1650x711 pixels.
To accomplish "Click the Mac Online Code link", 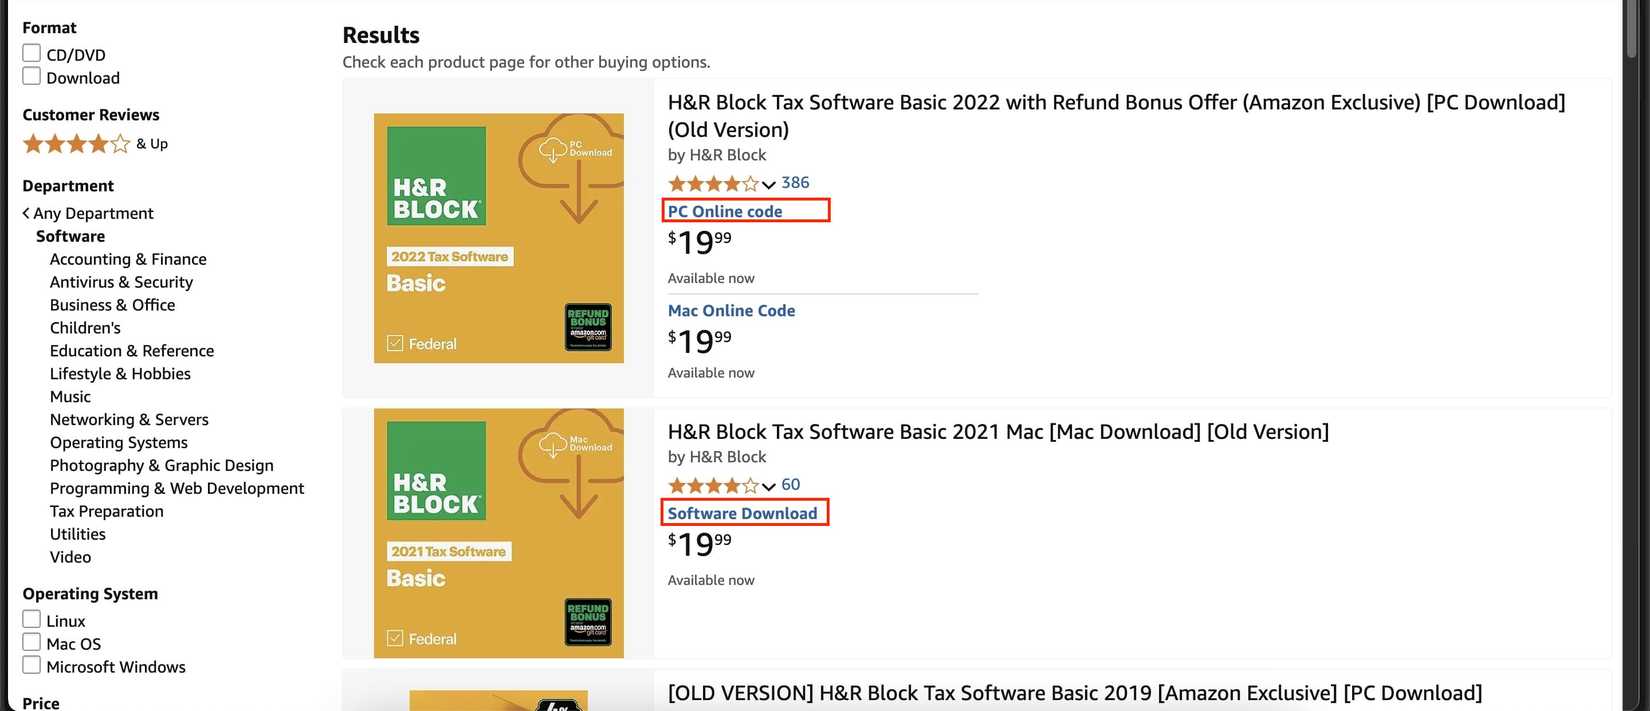I will pyautogui.click(x=731, y=311).
